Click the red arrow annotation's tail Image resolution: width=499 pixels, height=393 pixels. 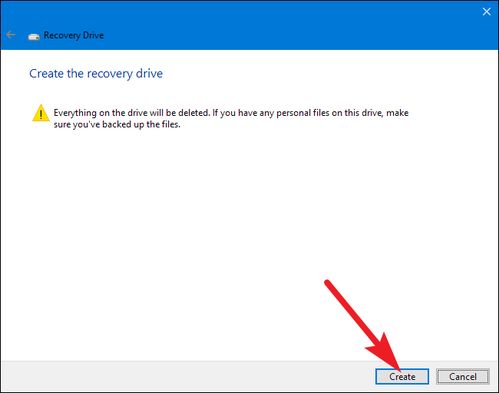pos(328,283)
